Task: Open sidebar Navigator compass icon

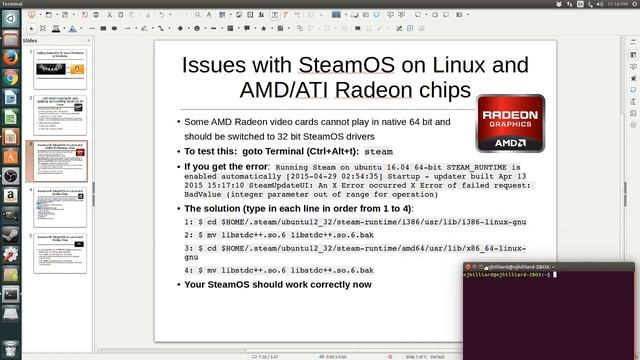Action: click(x=633, y=124)
